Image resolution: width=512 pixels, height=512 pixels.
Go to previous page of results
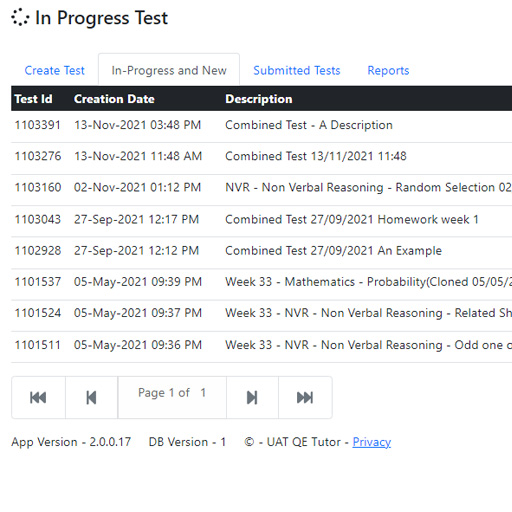pyautogui.click(x=91, y=397)
